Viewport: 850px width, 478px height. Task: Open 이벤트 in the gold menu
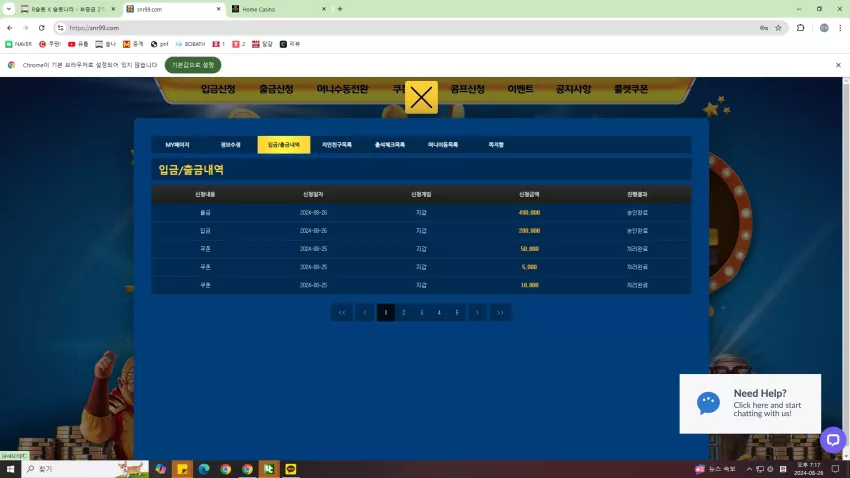pos(520,89)
